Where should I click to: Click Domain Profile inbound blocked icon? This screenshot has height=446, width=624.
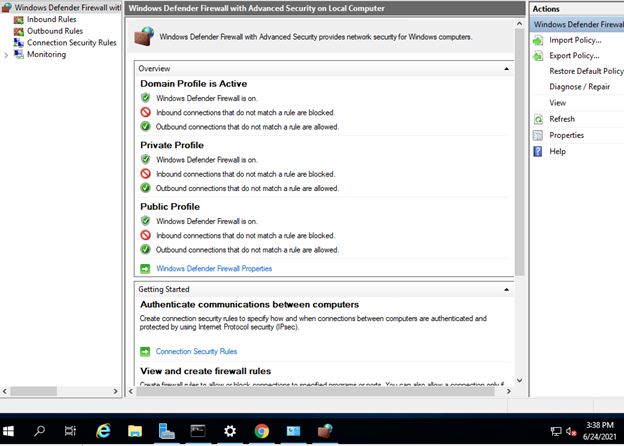(146, 112)
